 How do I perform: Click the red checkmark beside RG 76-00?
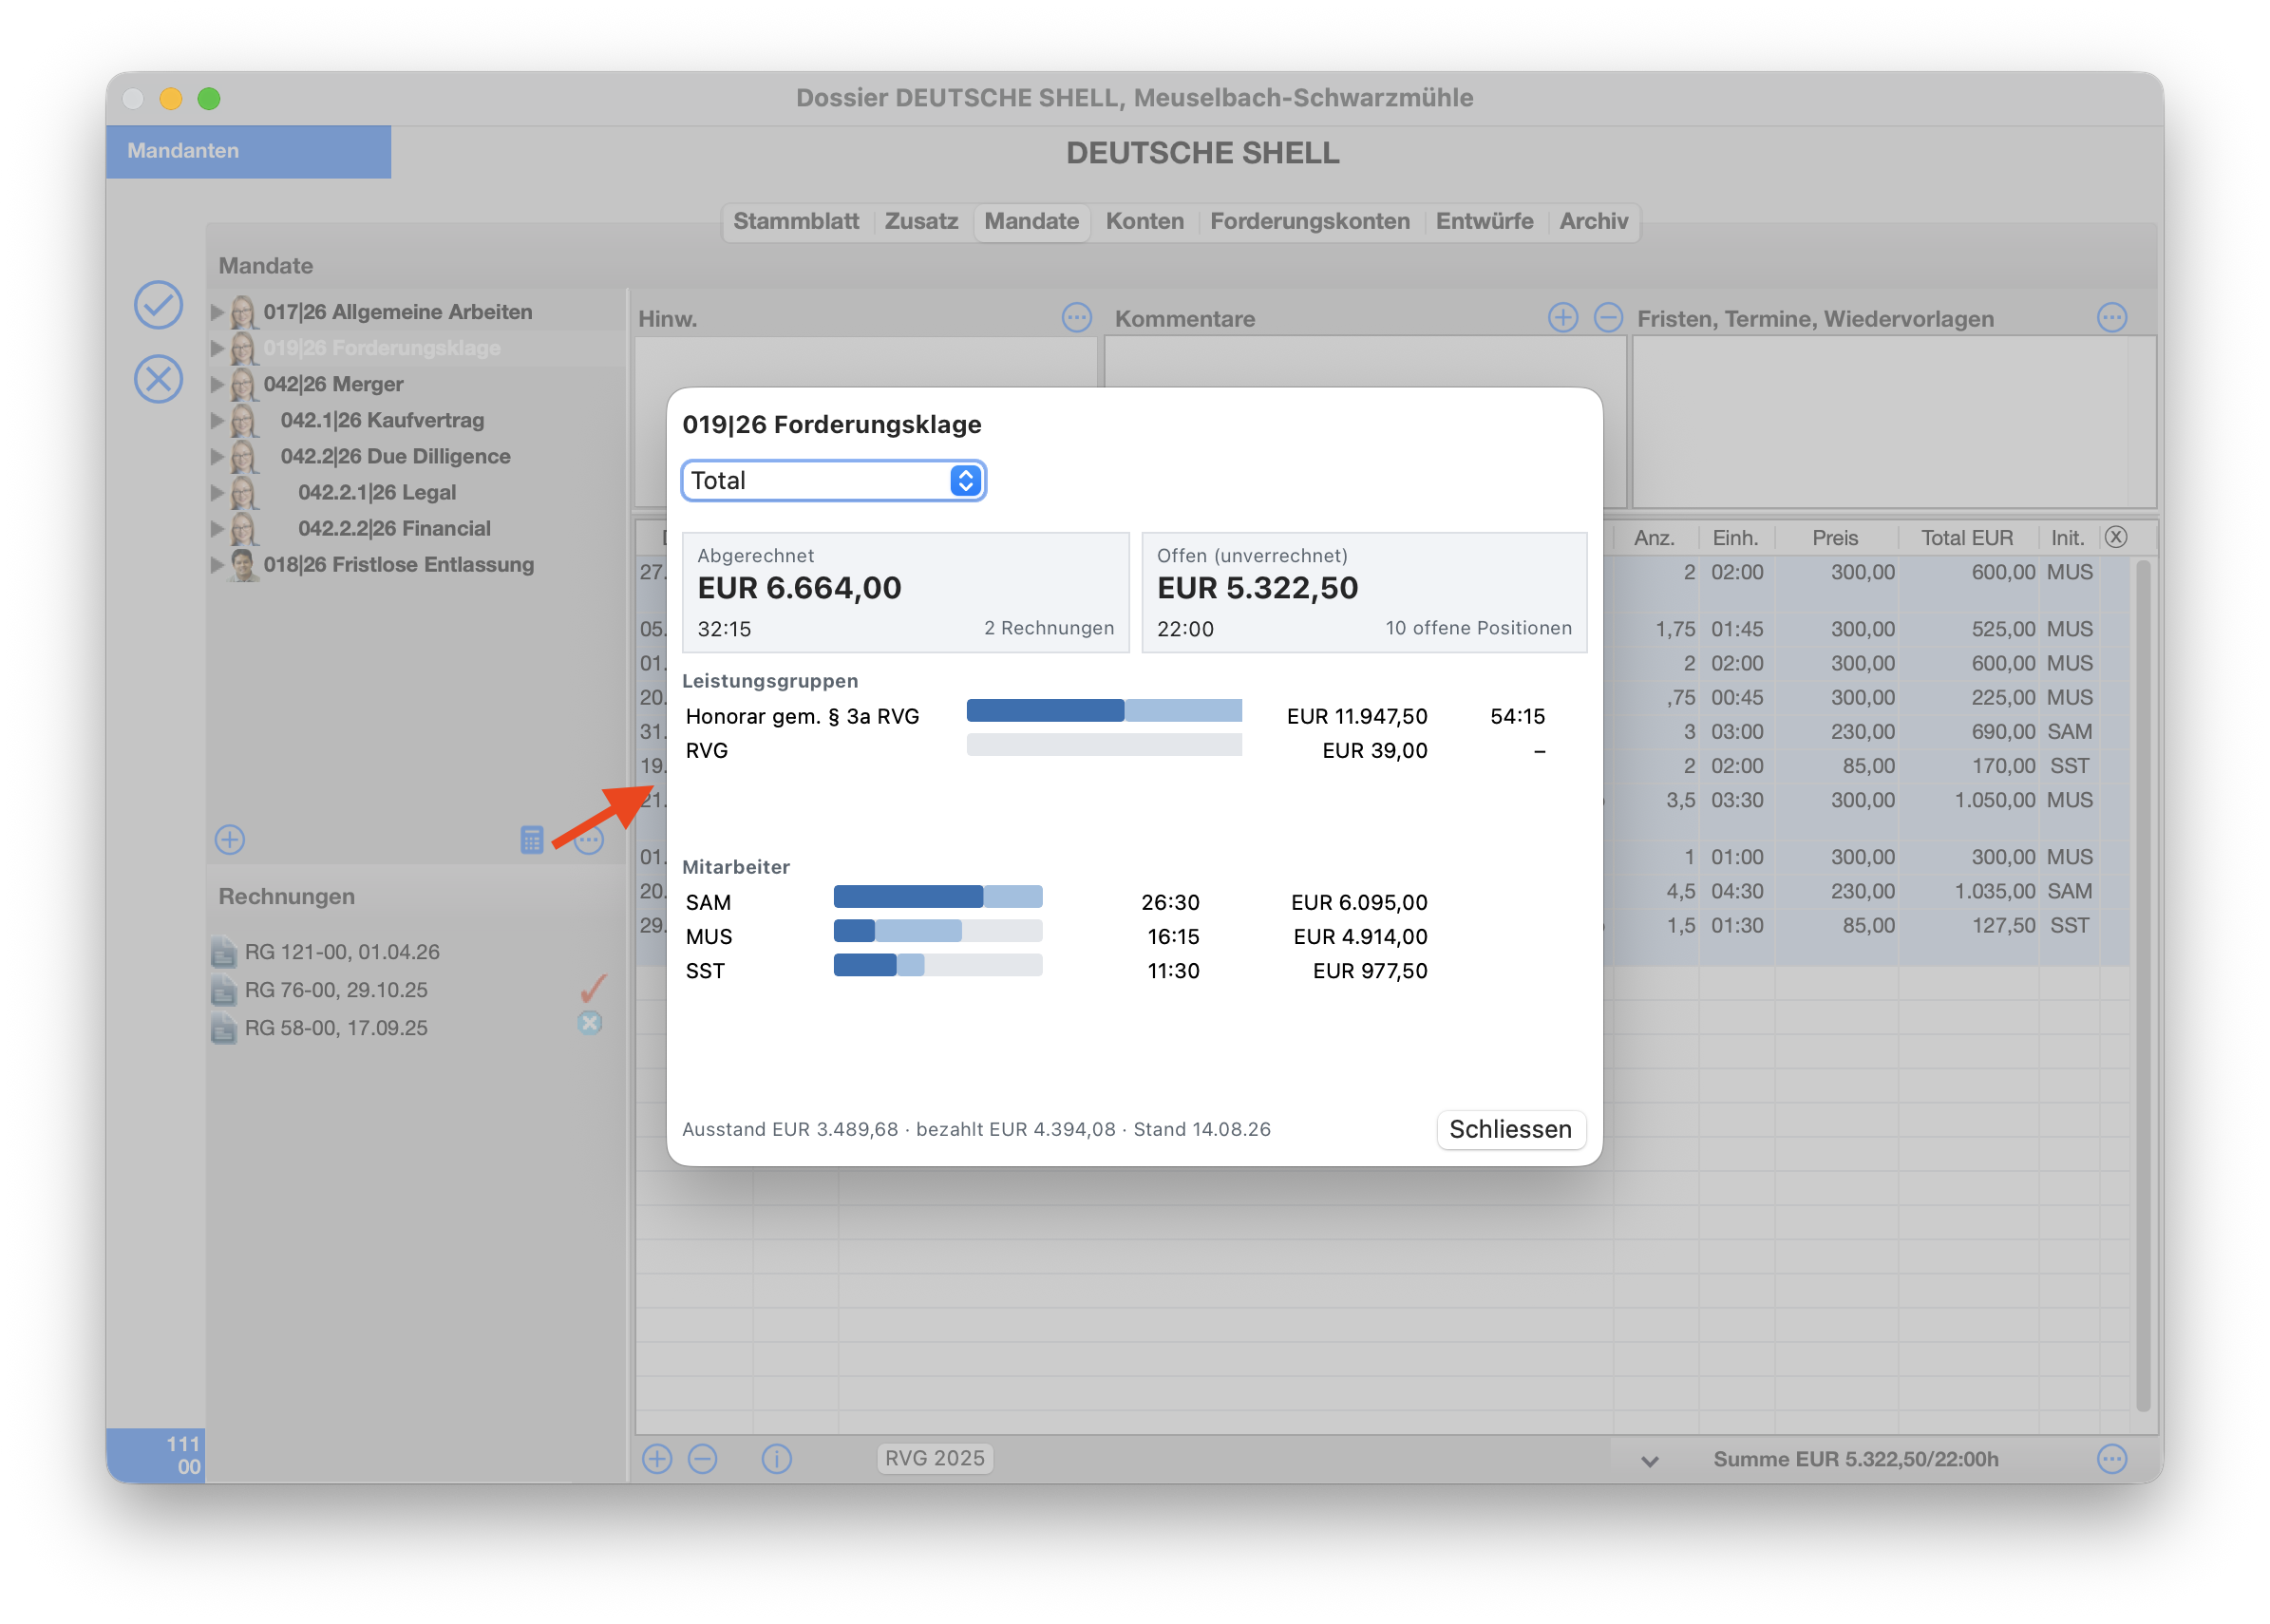592,988
